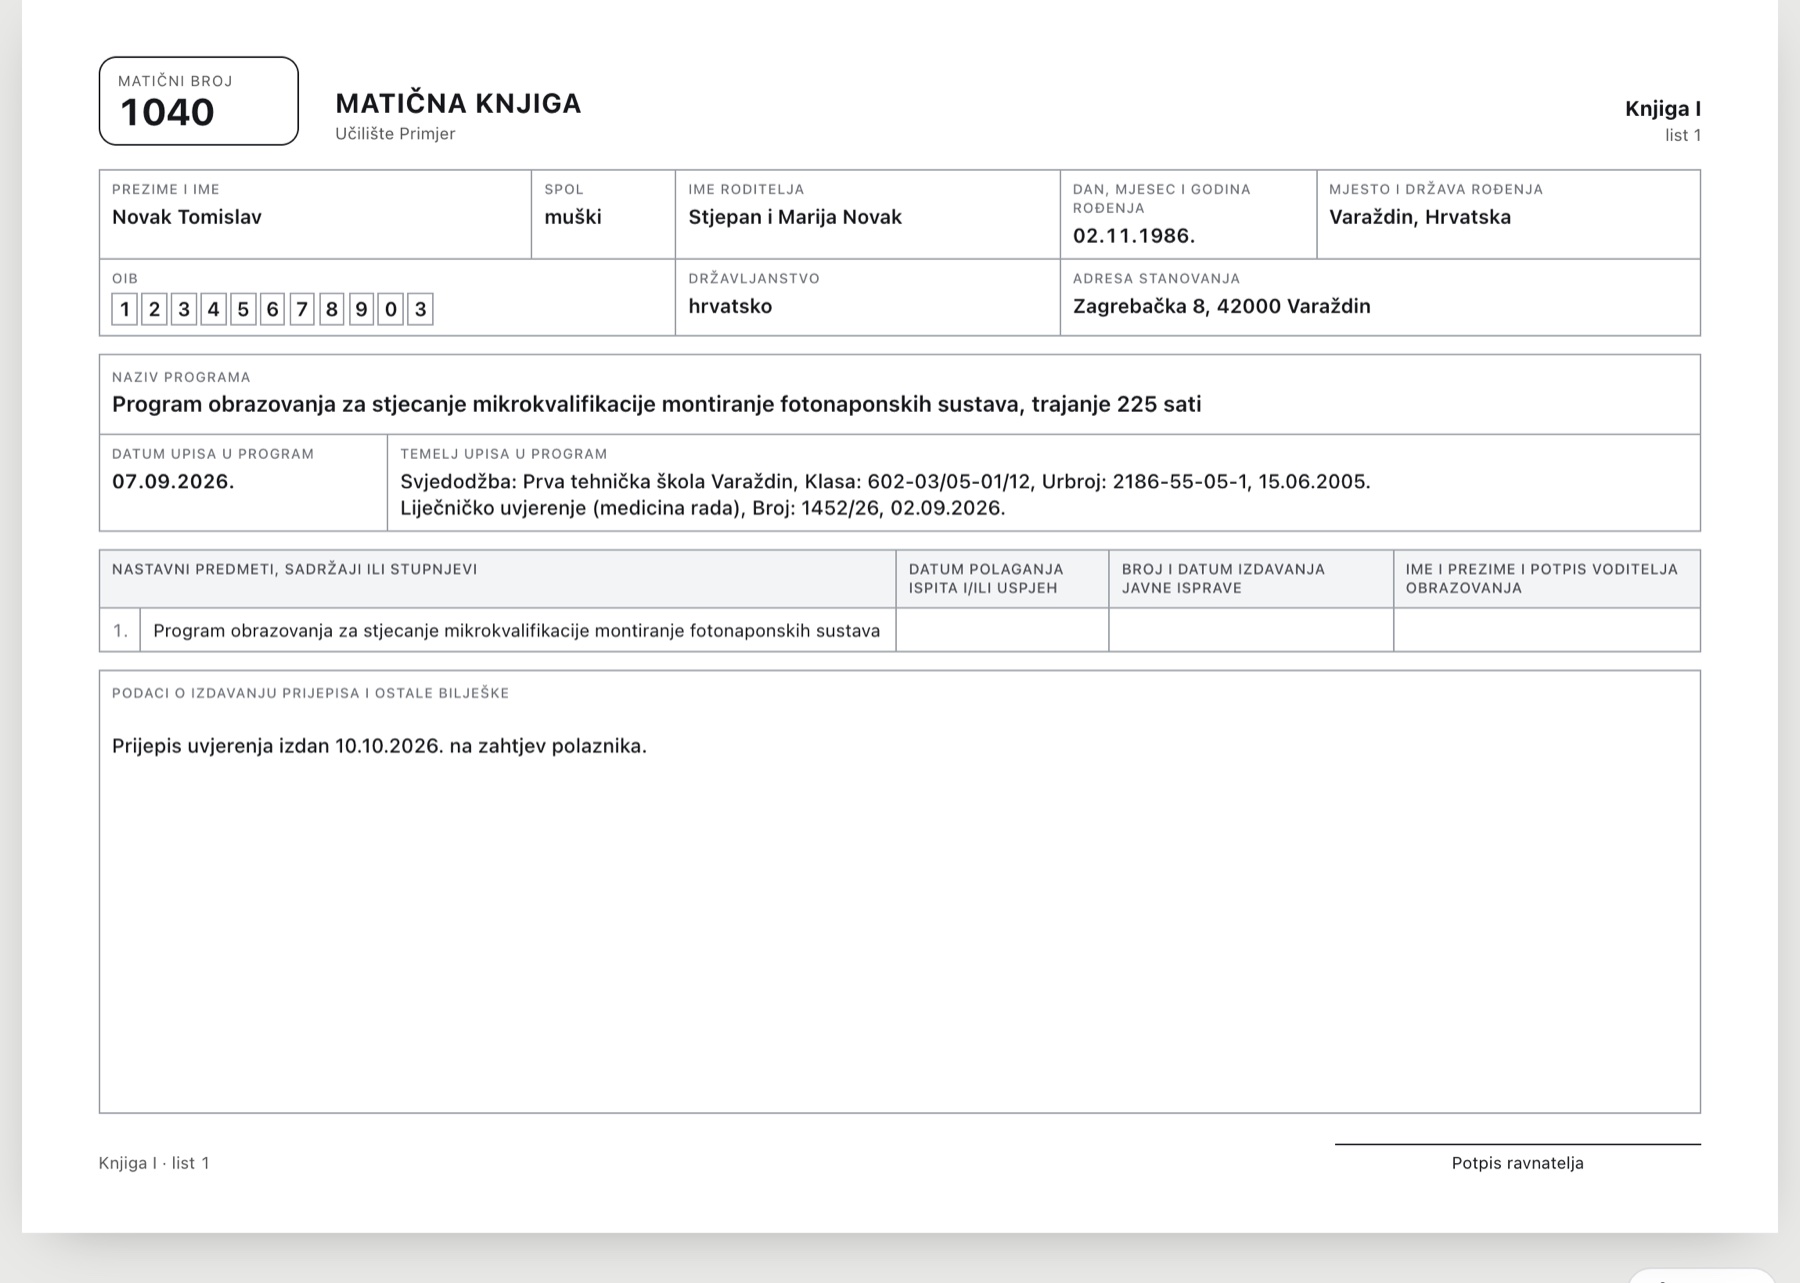The height and width of the screenshot is (1283, 1800).
Task: Click the last OIB digit box
Action: [420, 309]
